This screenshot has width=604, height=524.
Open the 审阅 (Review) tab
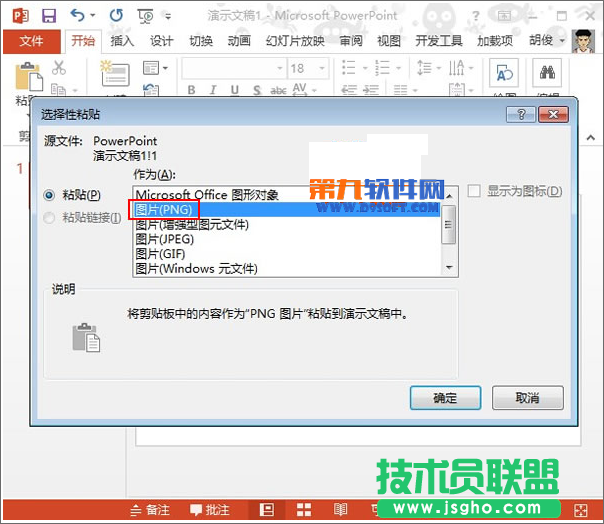[x=351, y=40]
